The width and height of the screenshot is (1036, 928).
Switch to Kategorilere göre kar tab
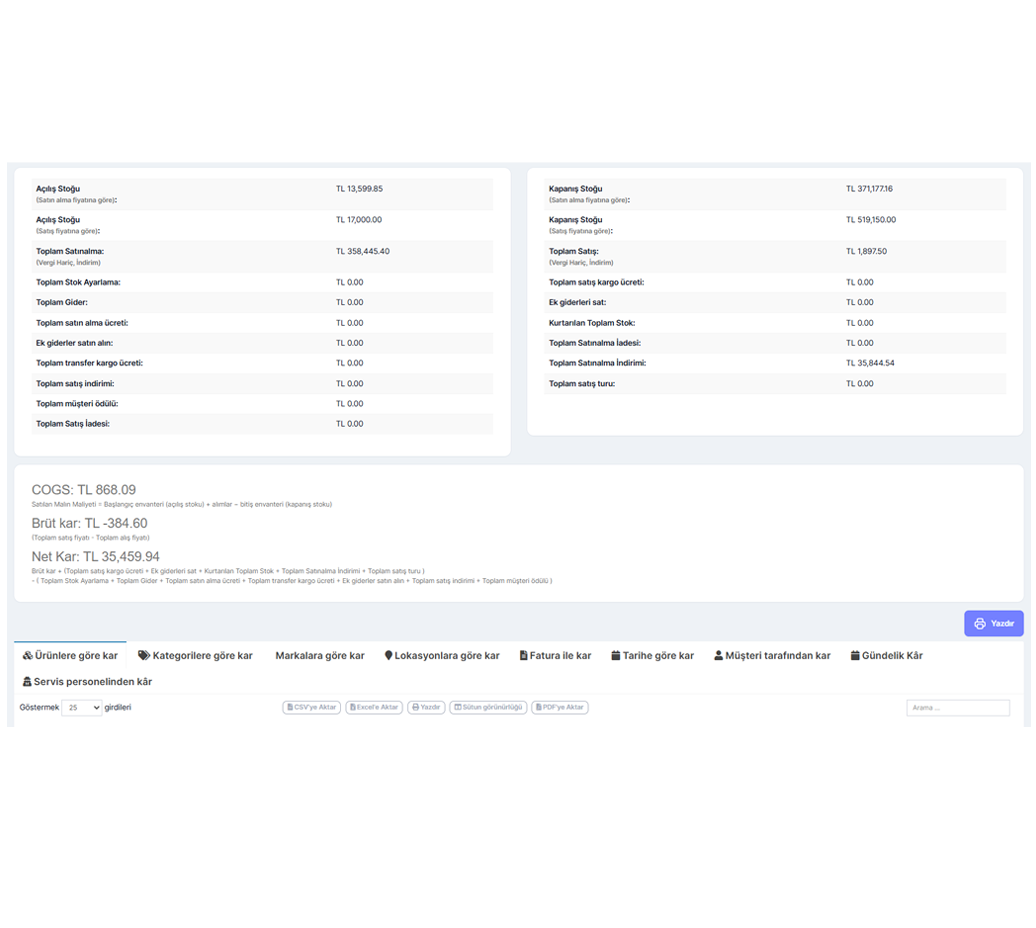(x=195, y=656)
